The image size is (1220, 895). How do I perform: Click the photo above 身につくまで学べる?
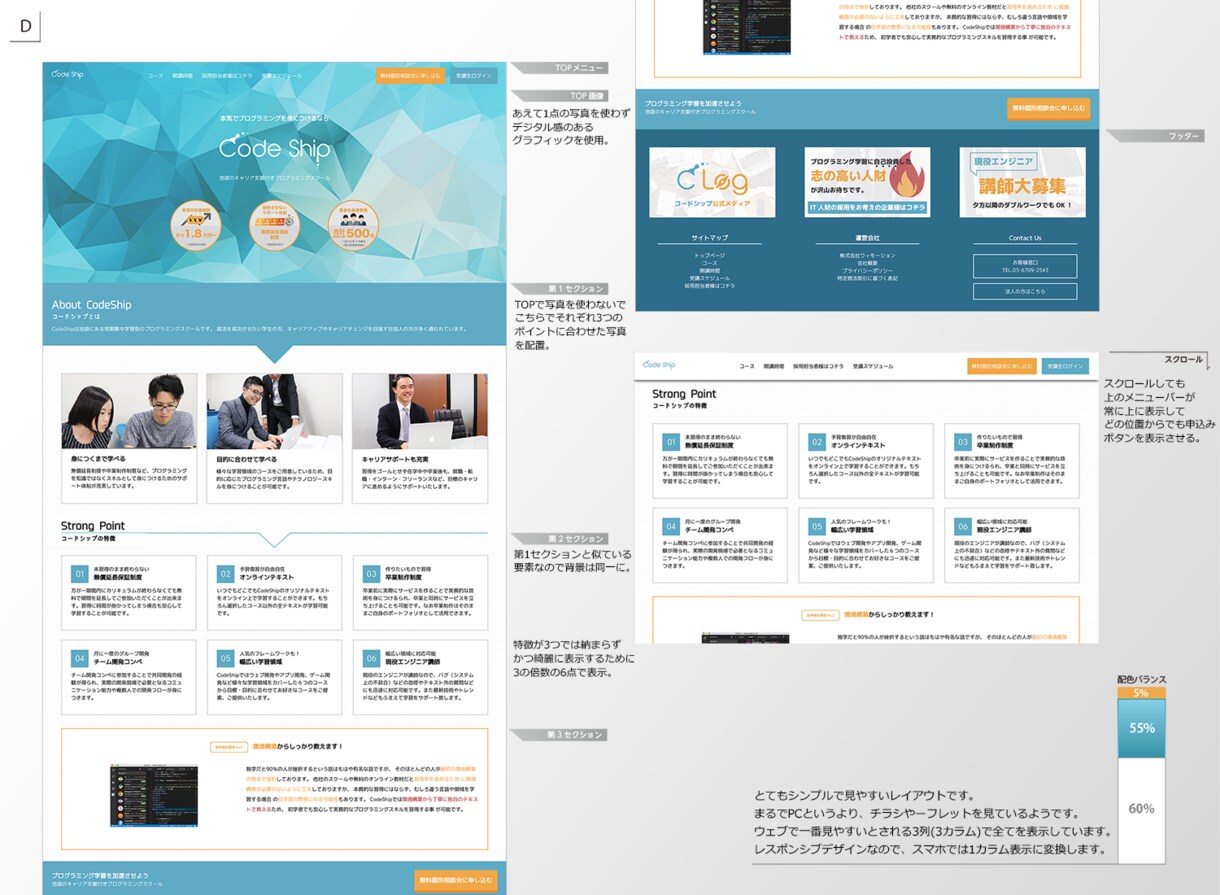pyautogui.click(x=129, y=412)
